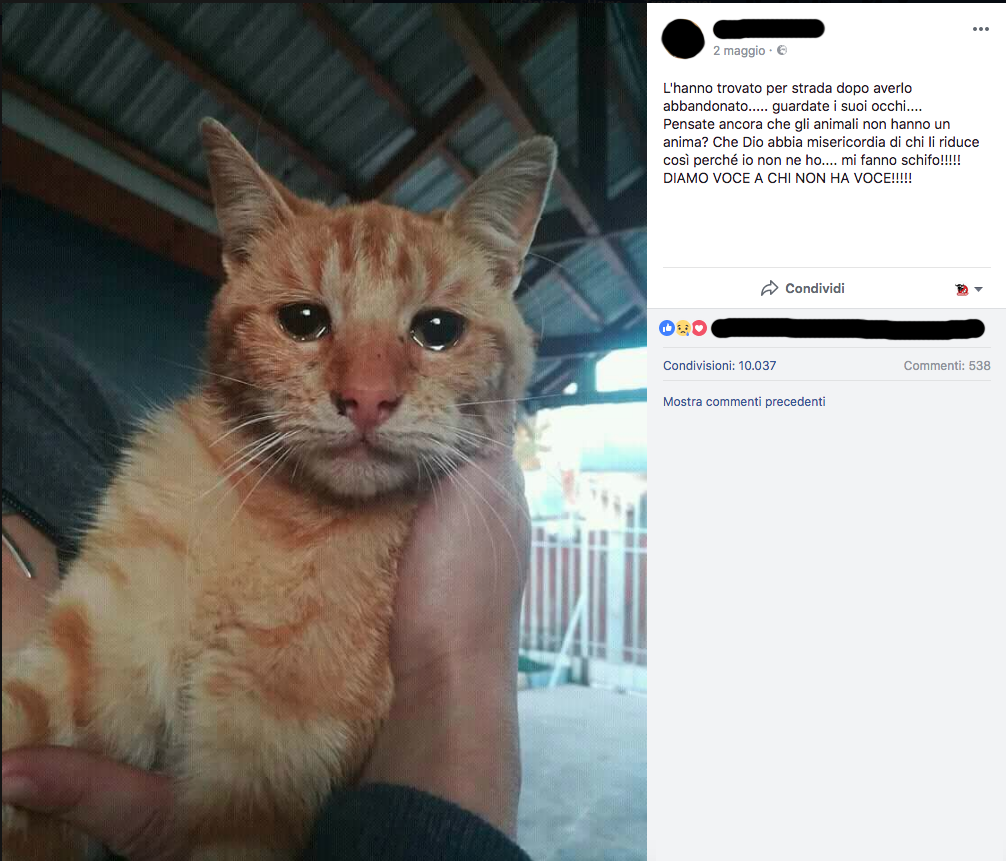
Task: Open the three-dot post options menu
Action: click(980, 30)
